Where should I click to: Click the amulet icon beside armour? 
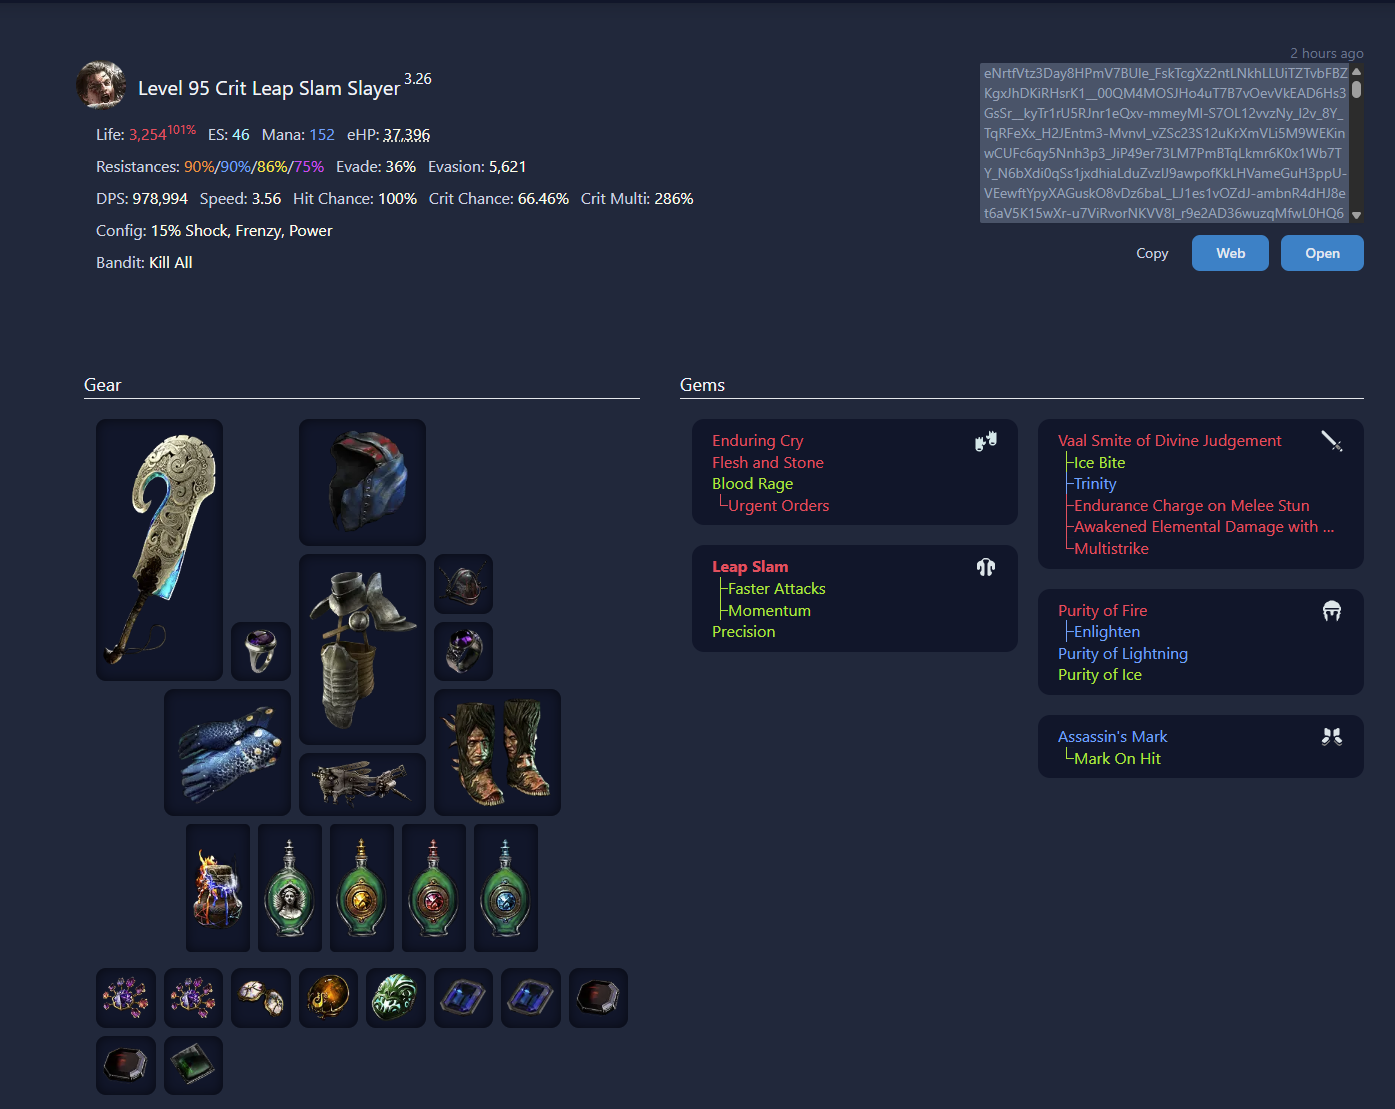tap(463, 584)
